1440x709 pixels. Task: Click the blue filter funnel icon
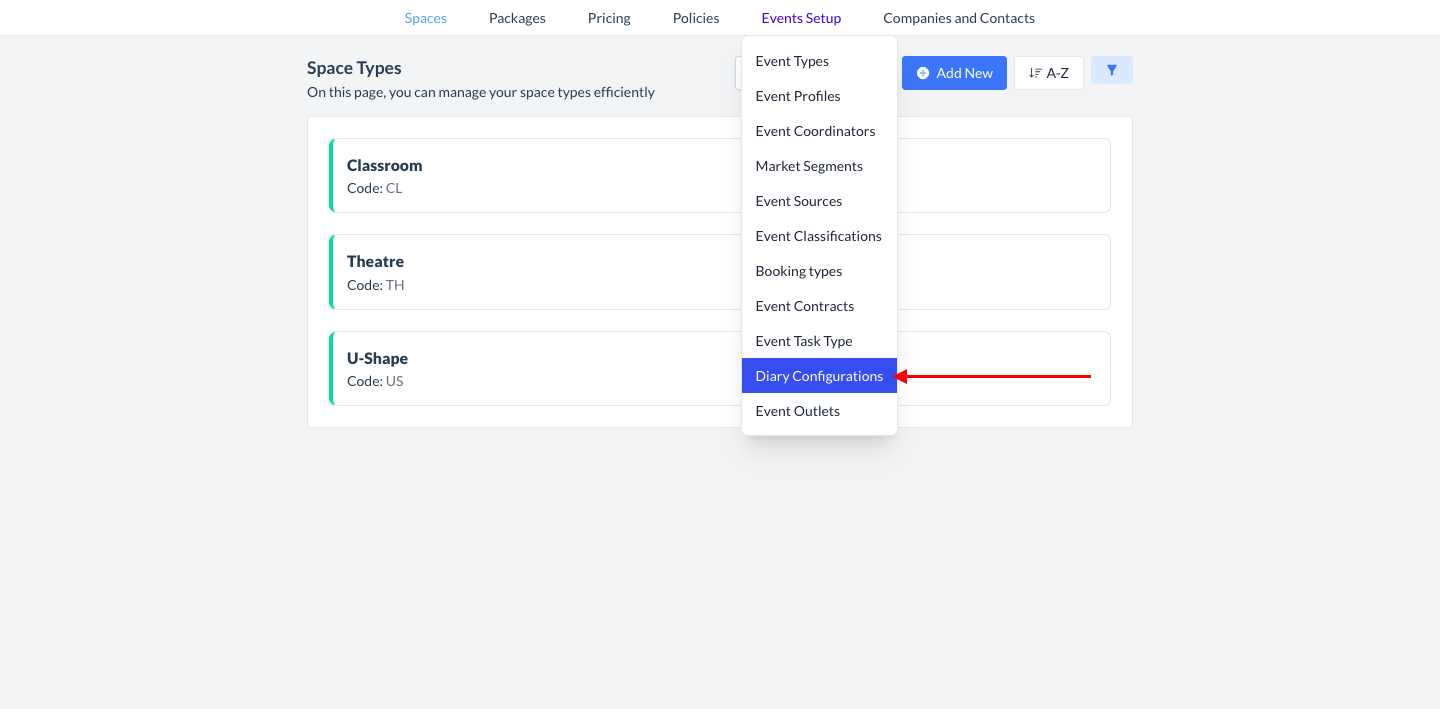[x=1111, y=71]
